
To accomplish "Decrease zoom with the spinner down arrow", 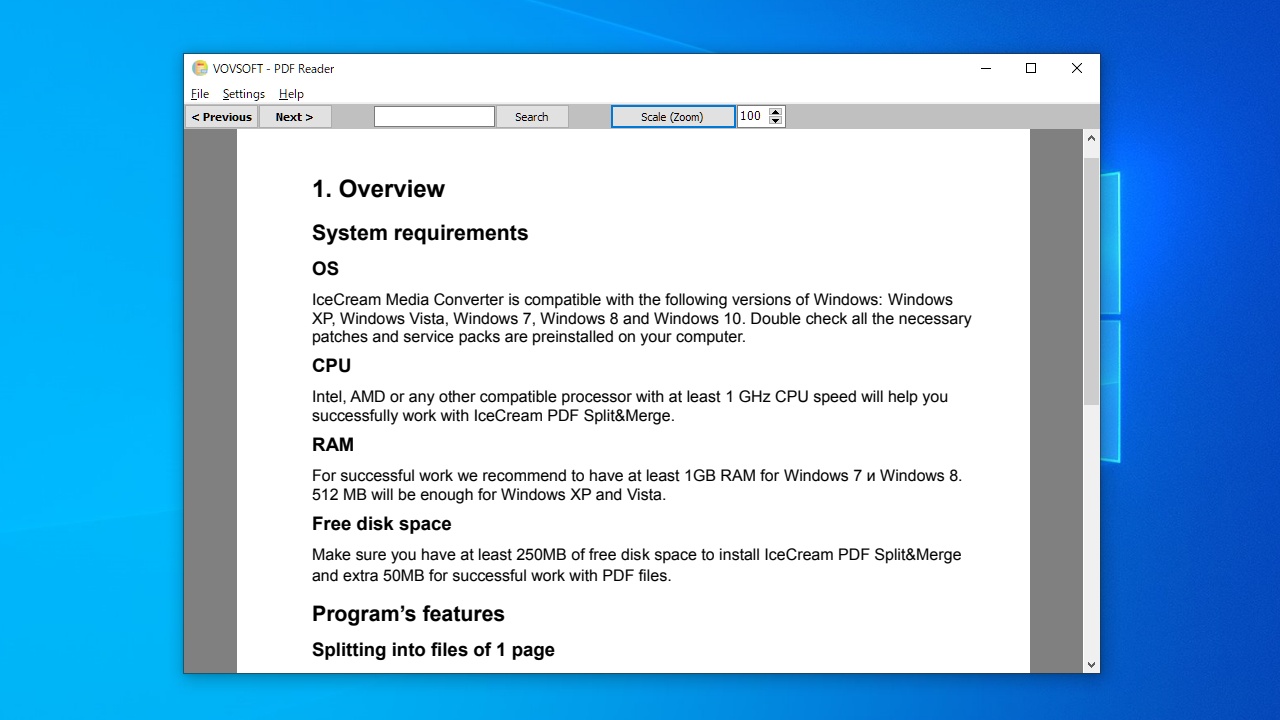I will [x=776, y=122].
